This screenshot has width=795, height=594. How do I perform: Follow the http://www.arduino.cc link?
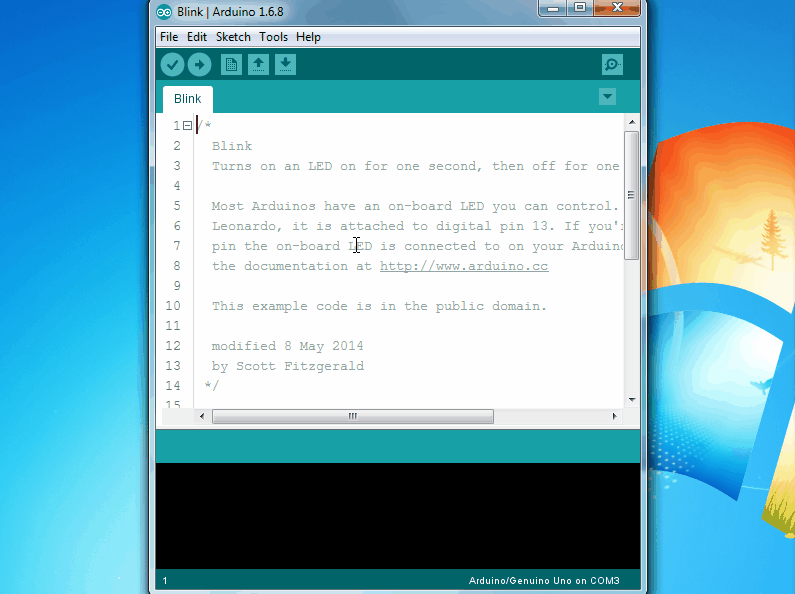[x=463, y=267]
